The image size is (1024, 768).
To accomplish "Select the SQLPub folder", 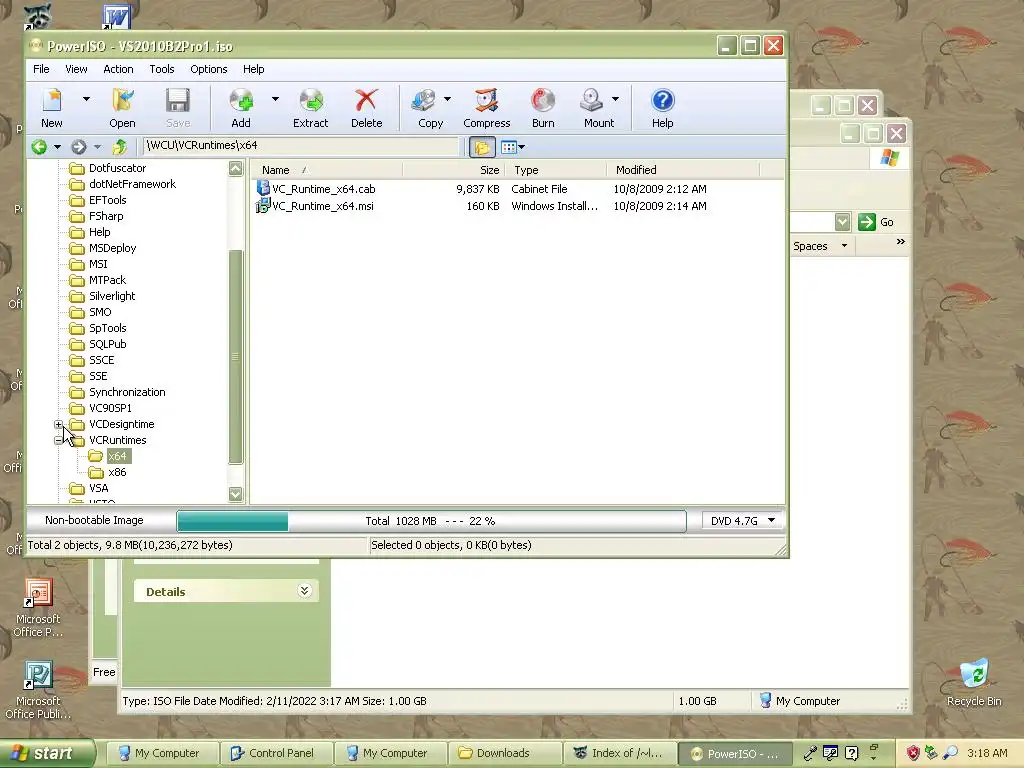I will pos(107,344).
